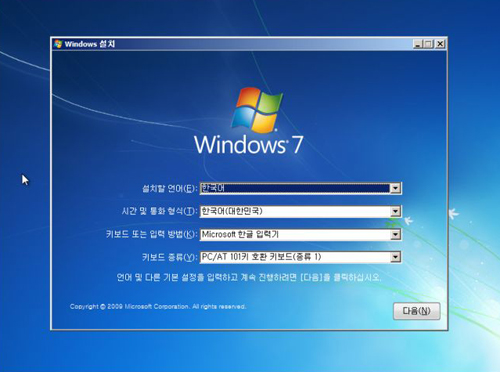Image resolution: width=500 pixels, height=372 pixels.
Task: Close the Windows 설치 window
Action: coord(440,44)
